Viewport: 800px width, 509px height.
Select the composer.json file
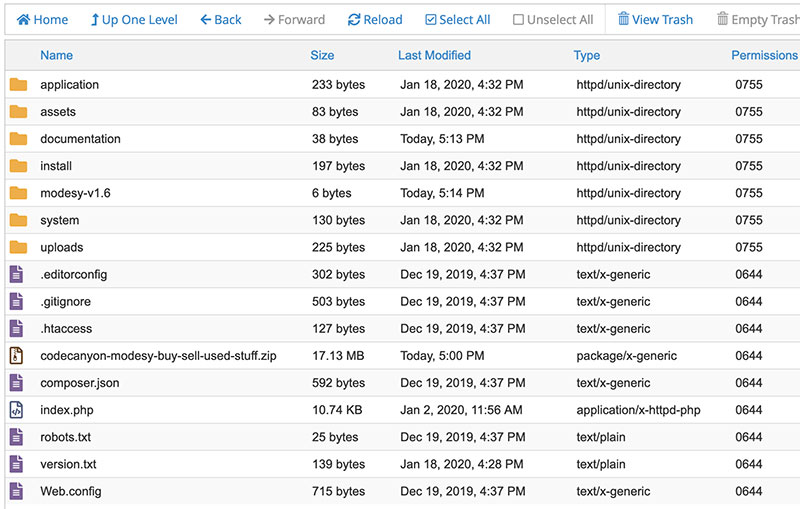coord(80,382)
